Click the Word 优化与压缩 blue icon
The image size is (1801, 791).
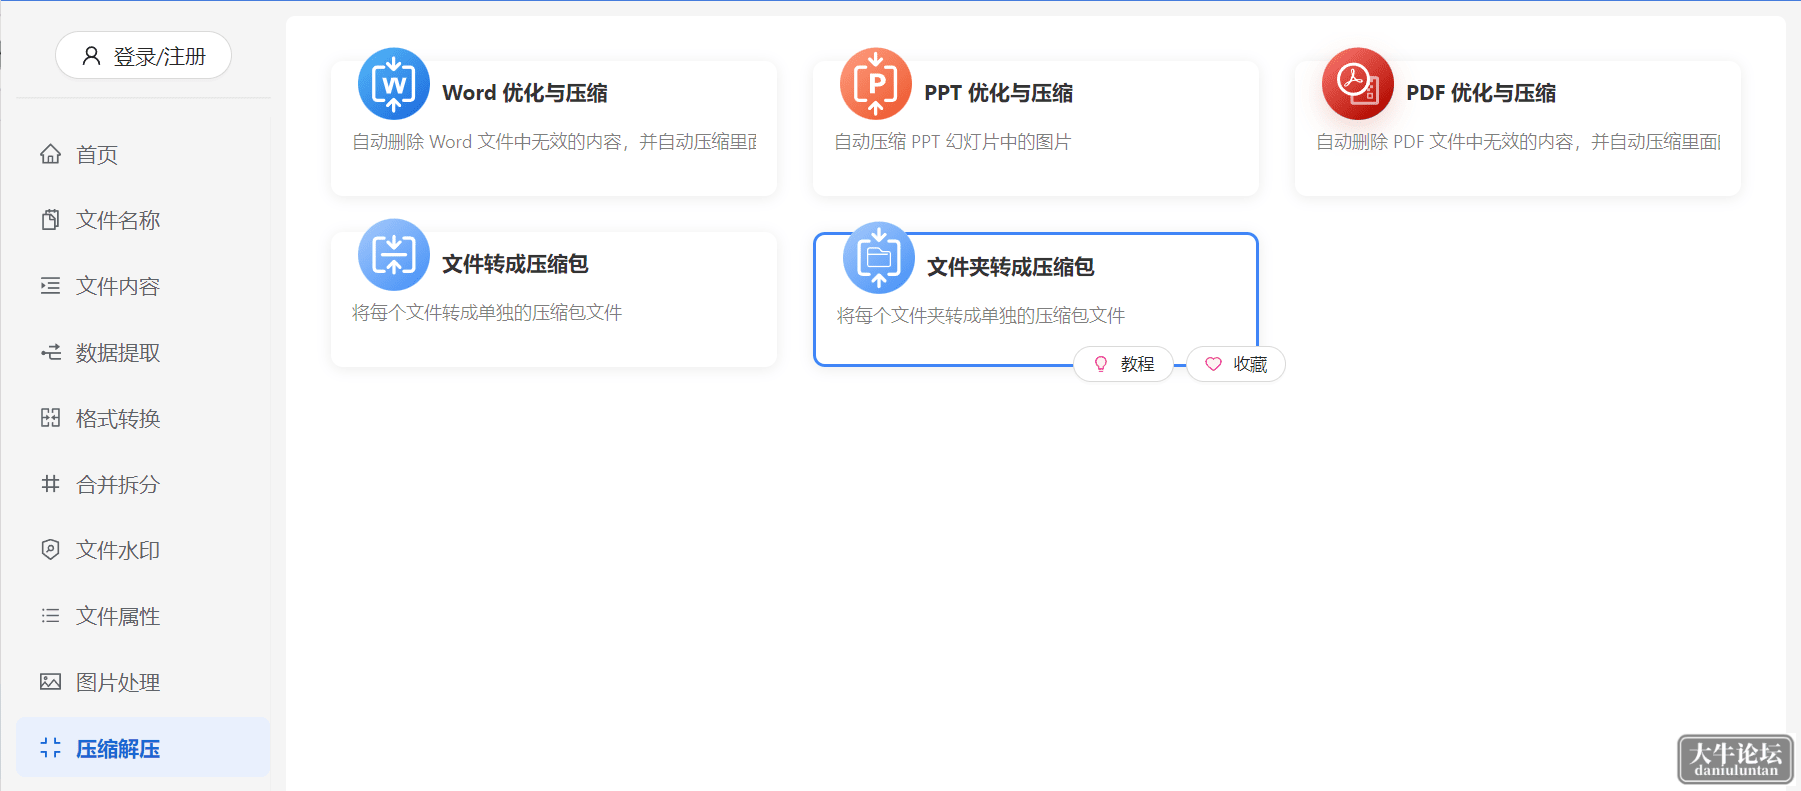394,84
